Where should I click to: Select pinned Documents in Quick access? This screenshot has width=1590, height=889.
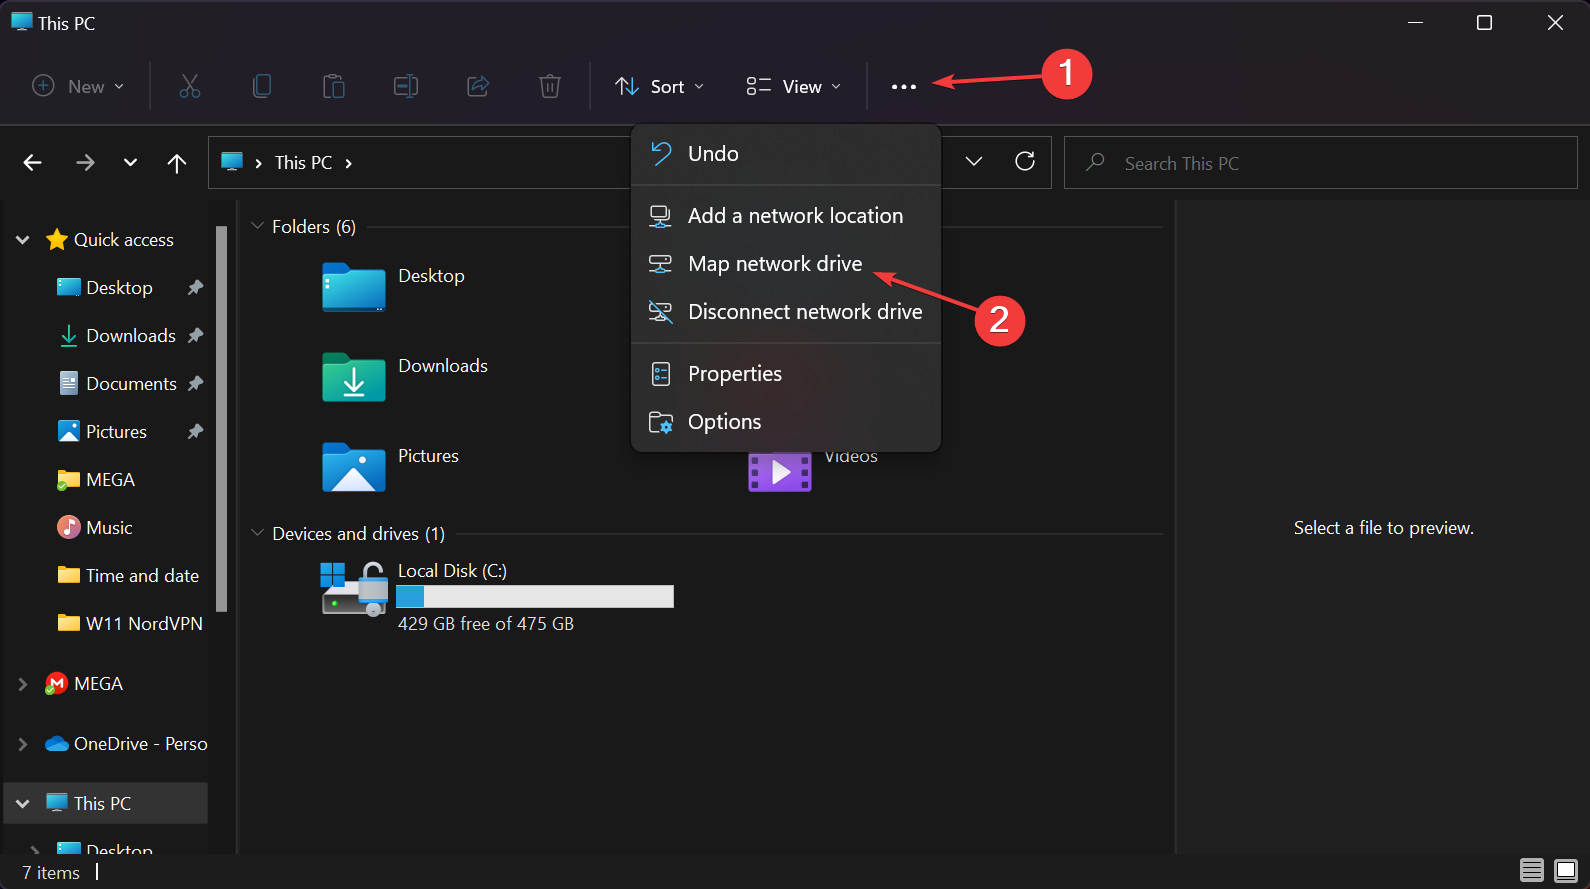[x=131, y=384]
